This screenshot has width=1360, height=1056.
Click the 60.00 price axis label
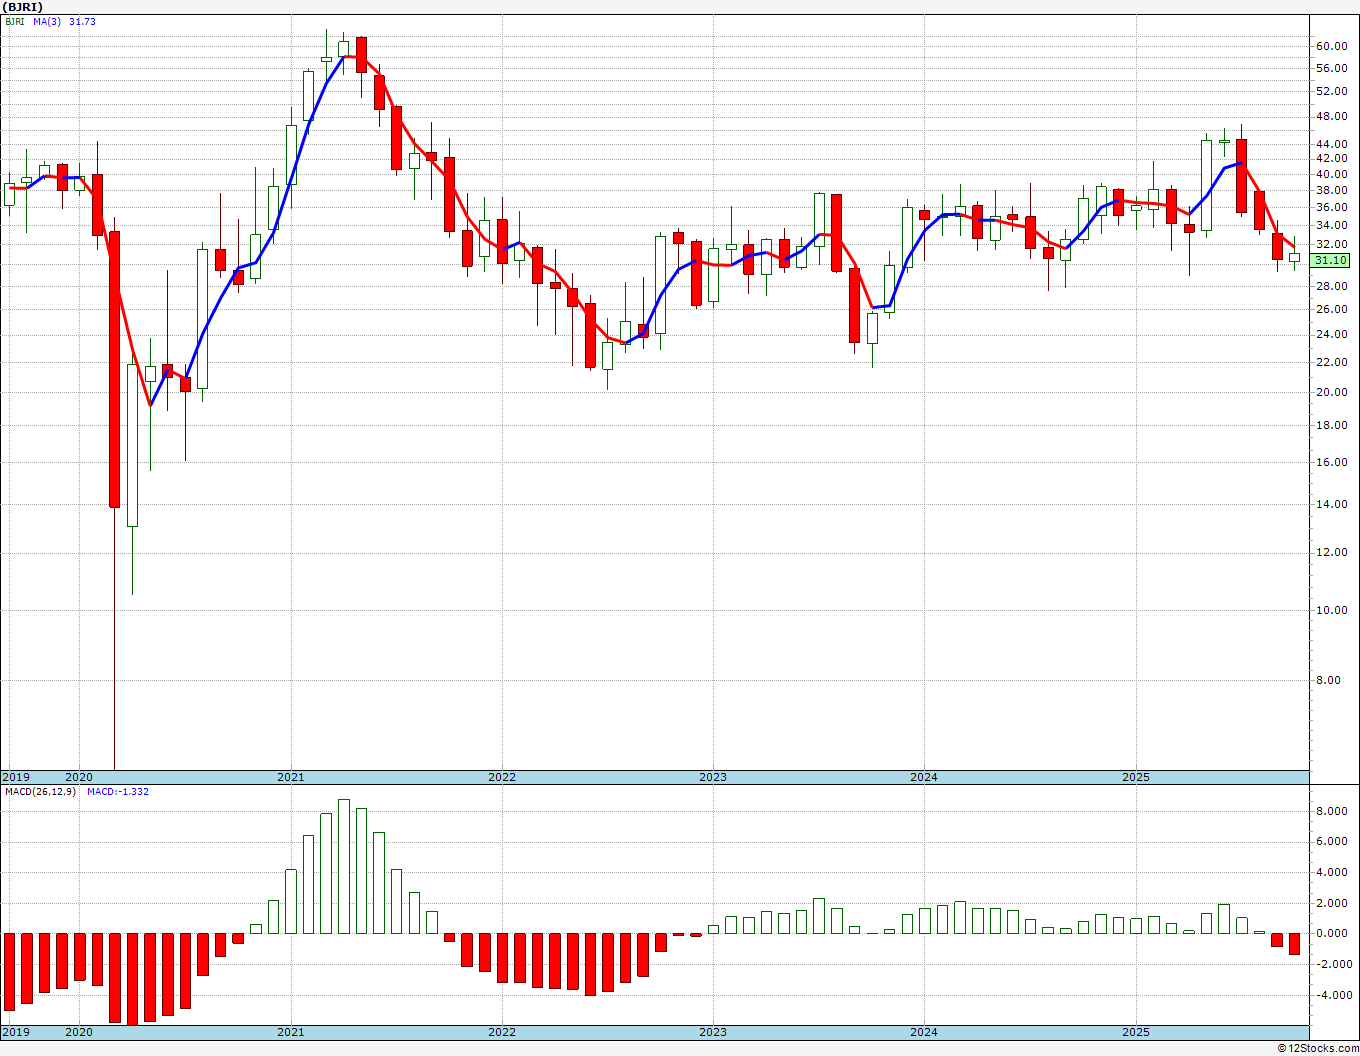(x=1331, y=46)
